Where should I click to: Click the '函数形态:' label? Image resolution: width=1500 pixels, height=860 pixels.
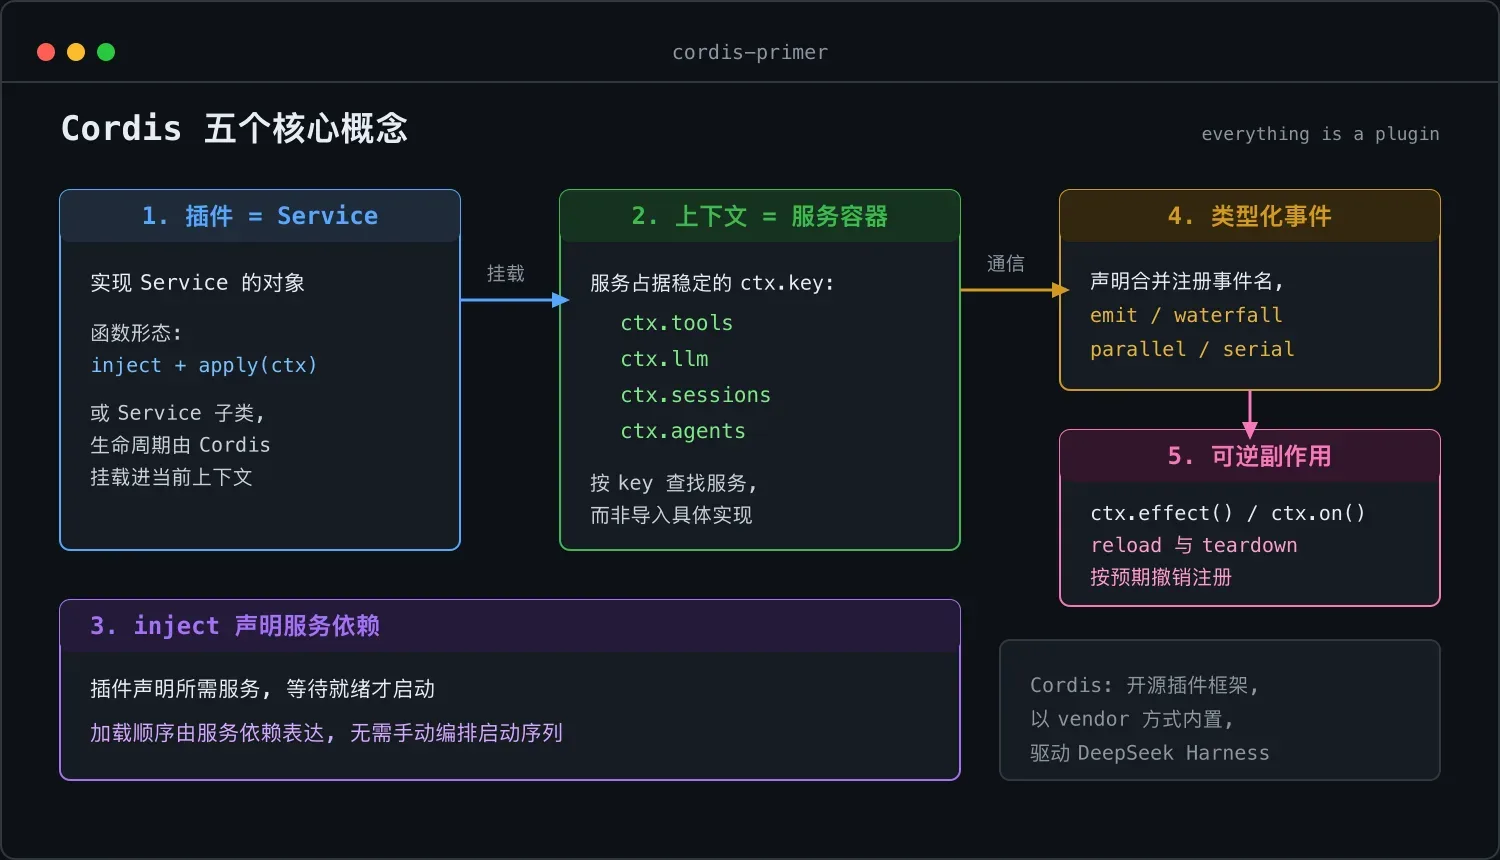tap(136, 333)
